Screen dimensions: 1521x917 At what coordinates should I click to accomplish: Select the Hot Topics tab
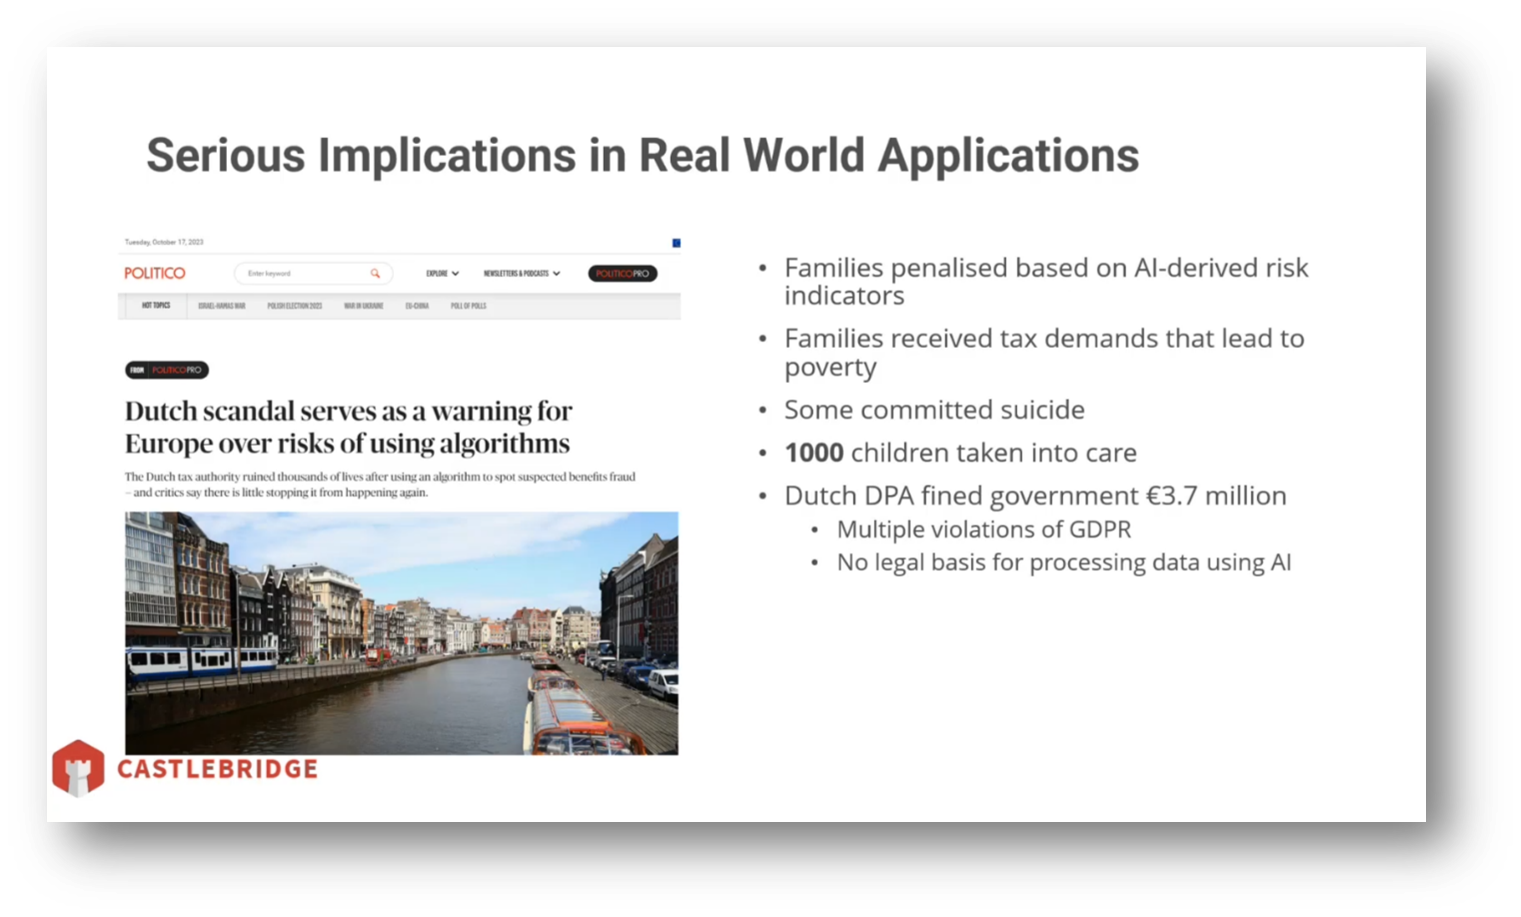coord(156,306)
